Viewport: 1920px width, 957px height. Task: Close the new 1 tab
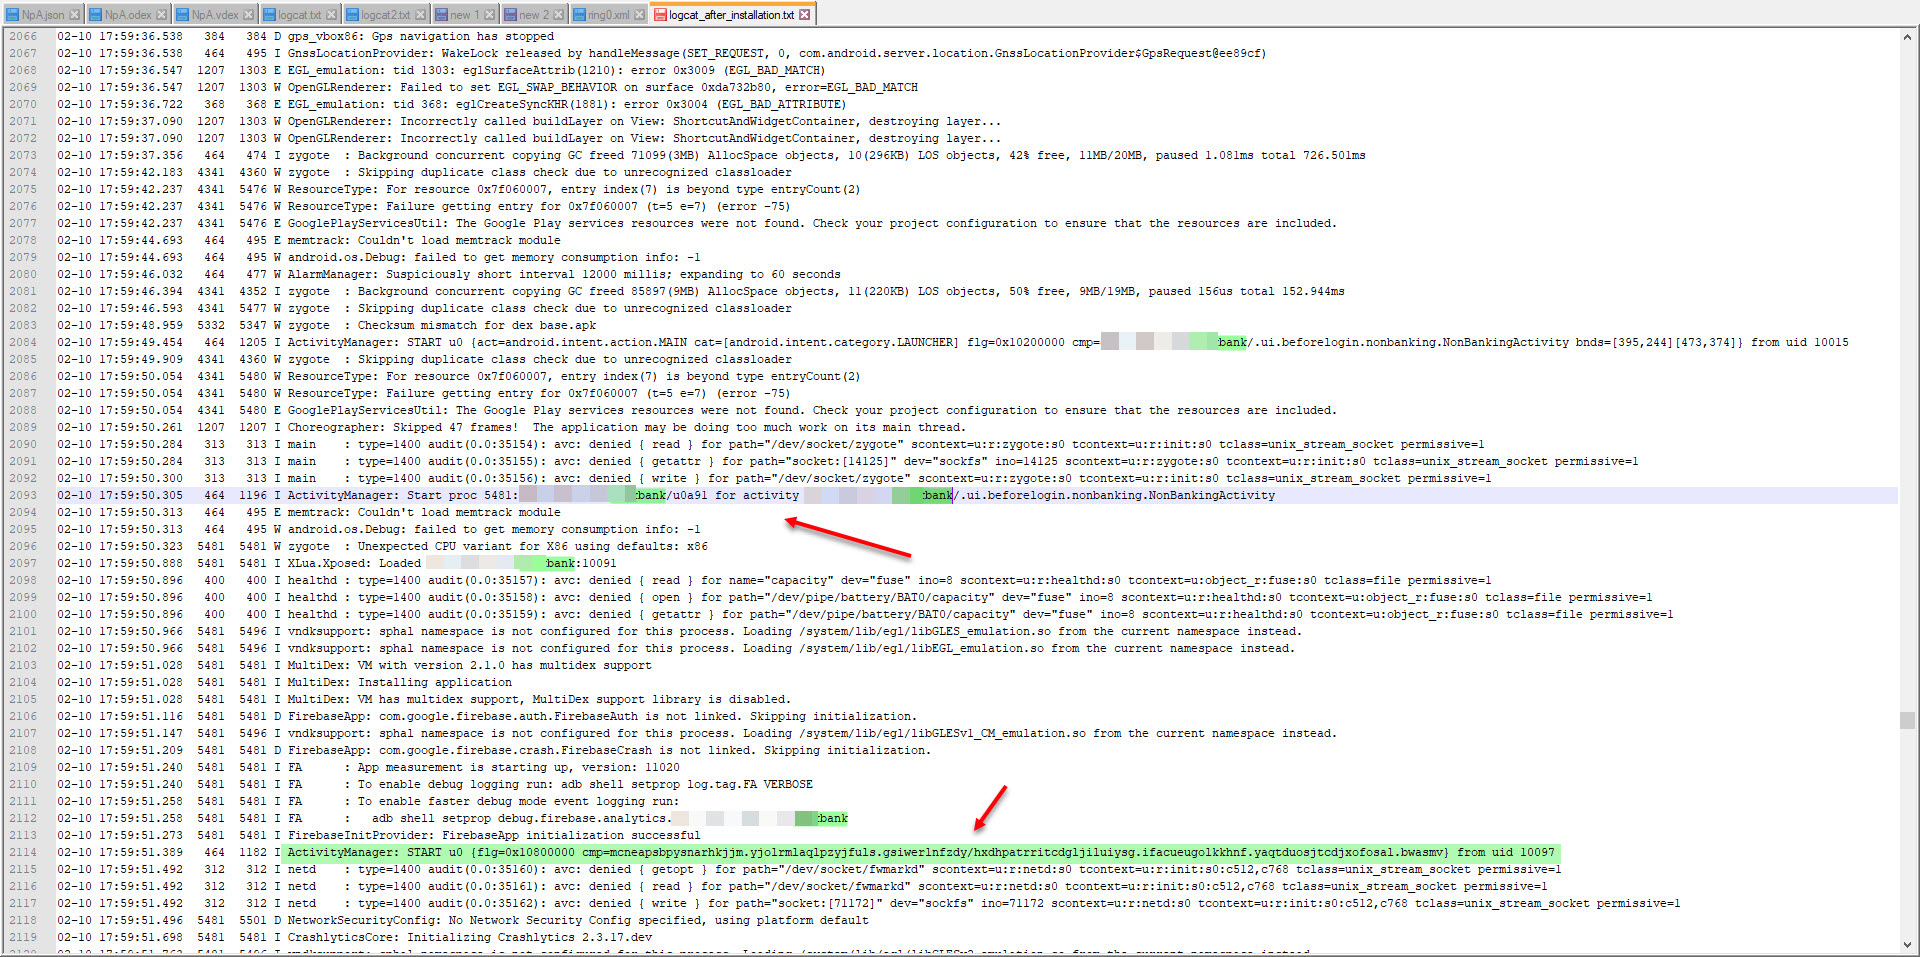tap(489, 15)
